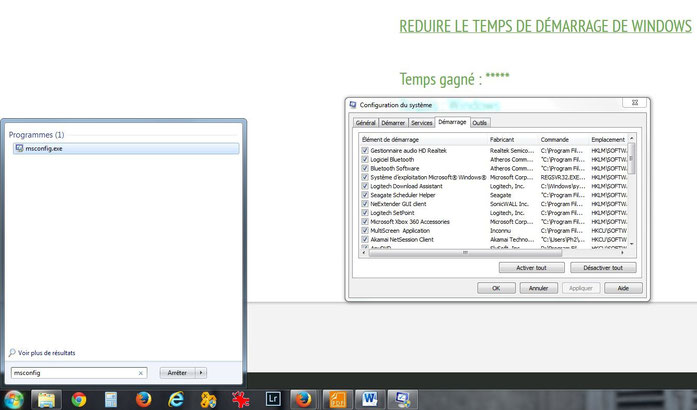Click the msconfig search input field
The height and width of the screenshot is (410, 697).
tap(79, 373)
